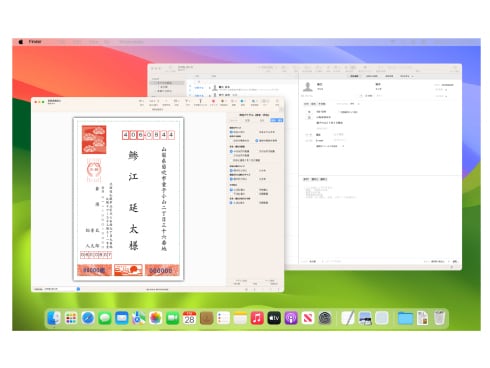Select the recipient name text on postcard
Image resolution: width=490 pixels, height=368 pixels.
click(133, 200)
